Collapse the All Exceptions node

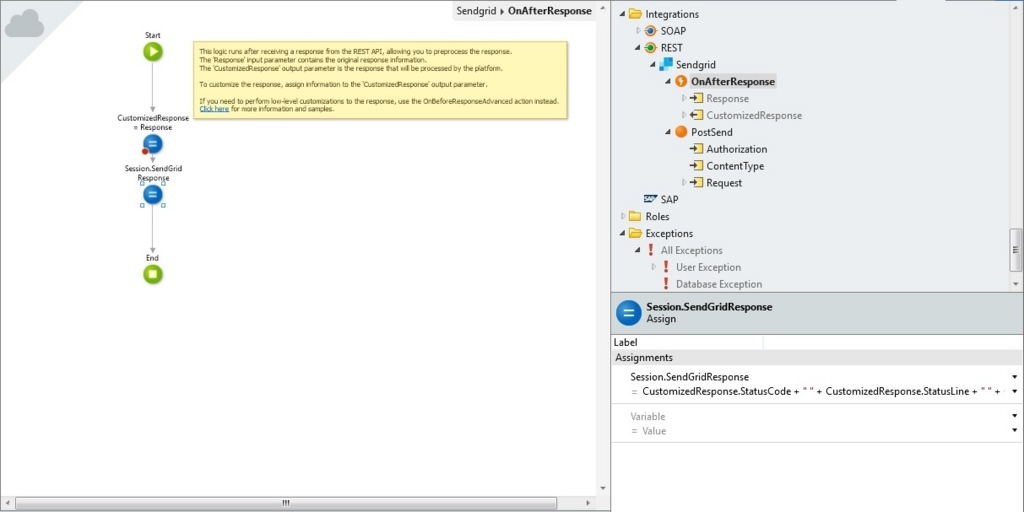point(638,250)
